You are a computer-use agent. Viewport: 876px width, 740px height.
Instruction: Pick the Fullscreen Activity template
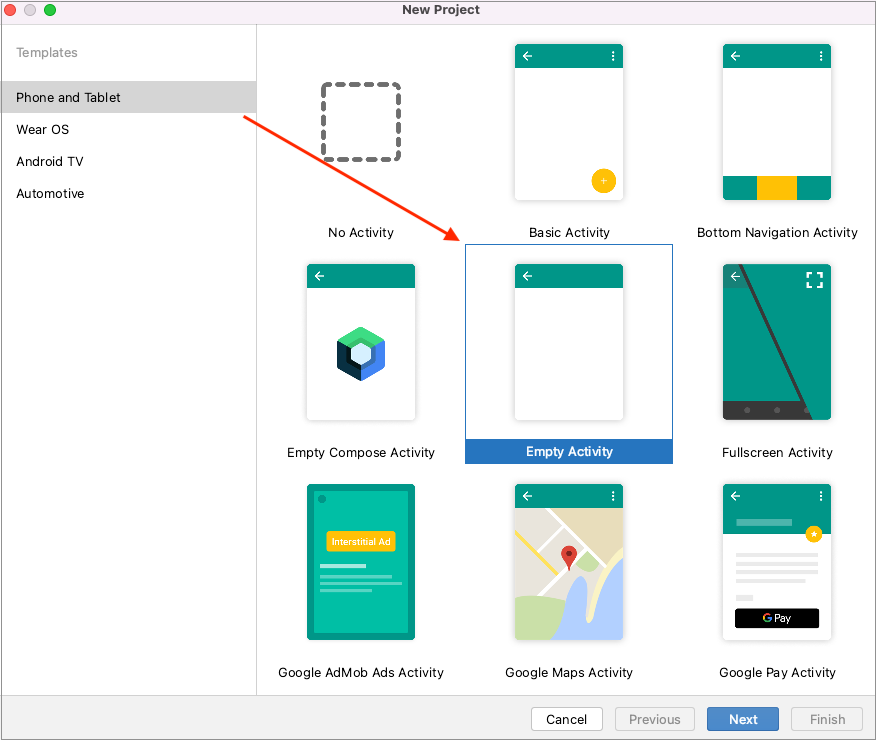pos(777,342)
